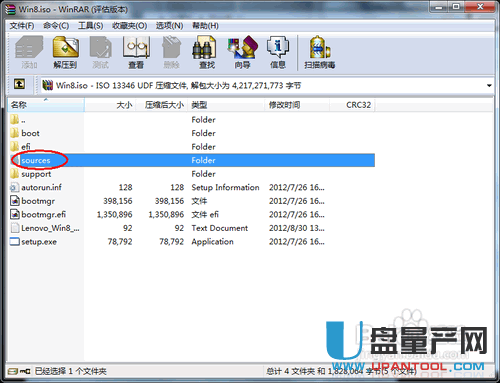Click the support folder name
This screenshot has height=383, width=500.
coord(36,174)
